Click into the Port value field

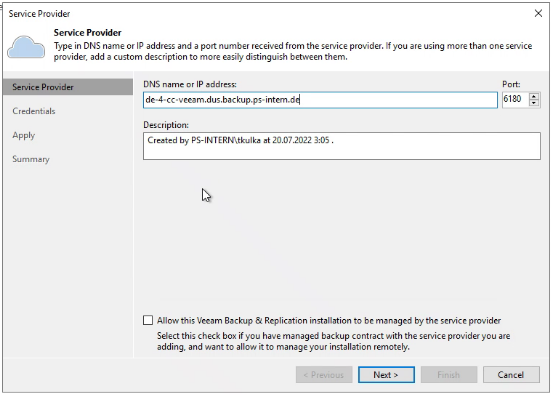[x=516, y=99]
